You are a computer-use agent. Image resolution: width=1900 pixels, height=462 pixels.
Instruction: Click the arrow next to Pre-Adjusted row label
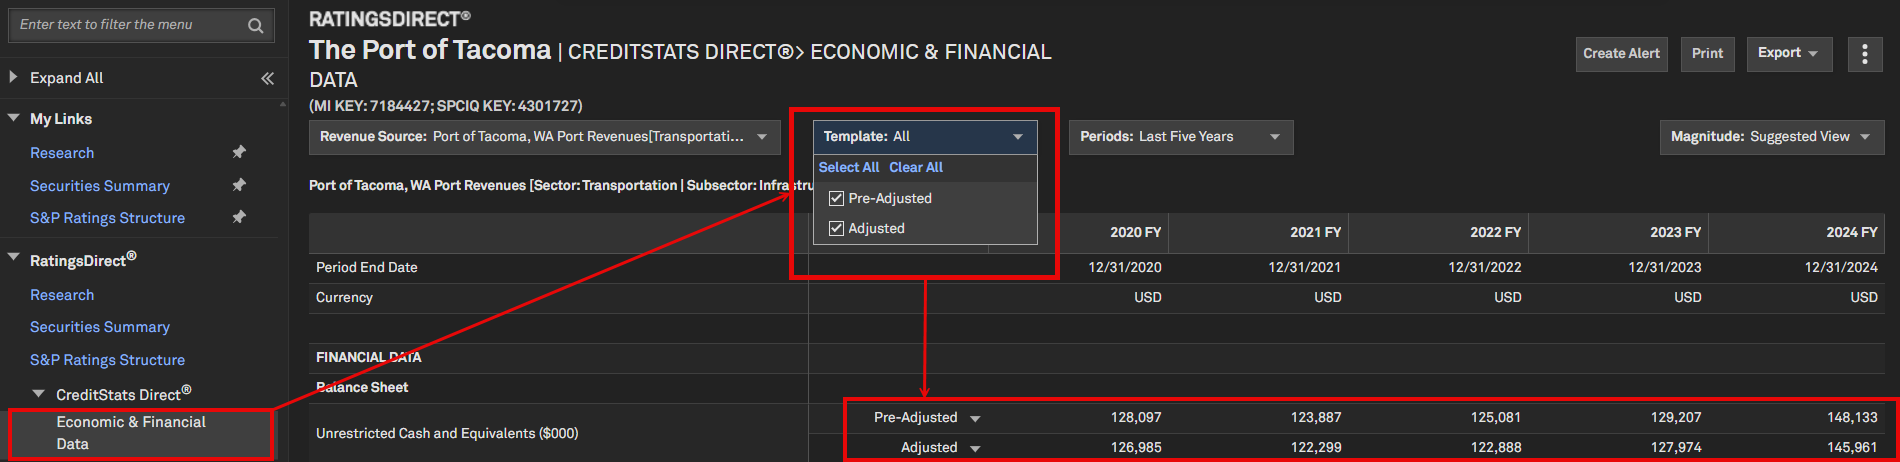tap(975, 419)
